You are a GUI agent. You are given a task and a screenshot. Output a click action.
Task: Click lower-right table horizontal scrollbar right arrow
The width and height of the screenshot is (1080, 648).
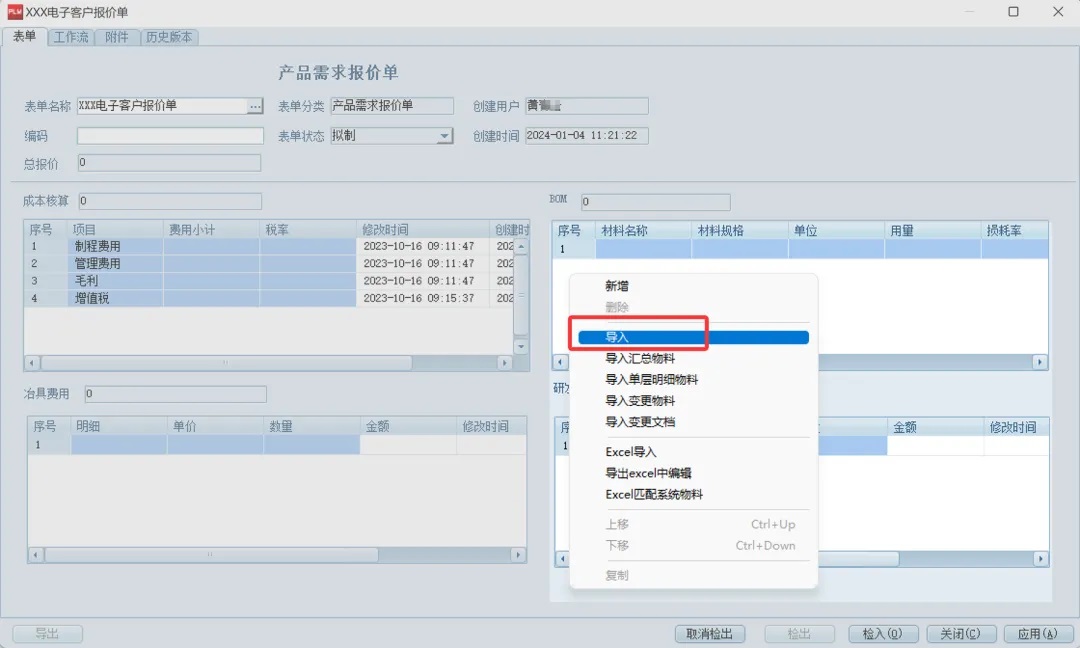(1041, 559)
